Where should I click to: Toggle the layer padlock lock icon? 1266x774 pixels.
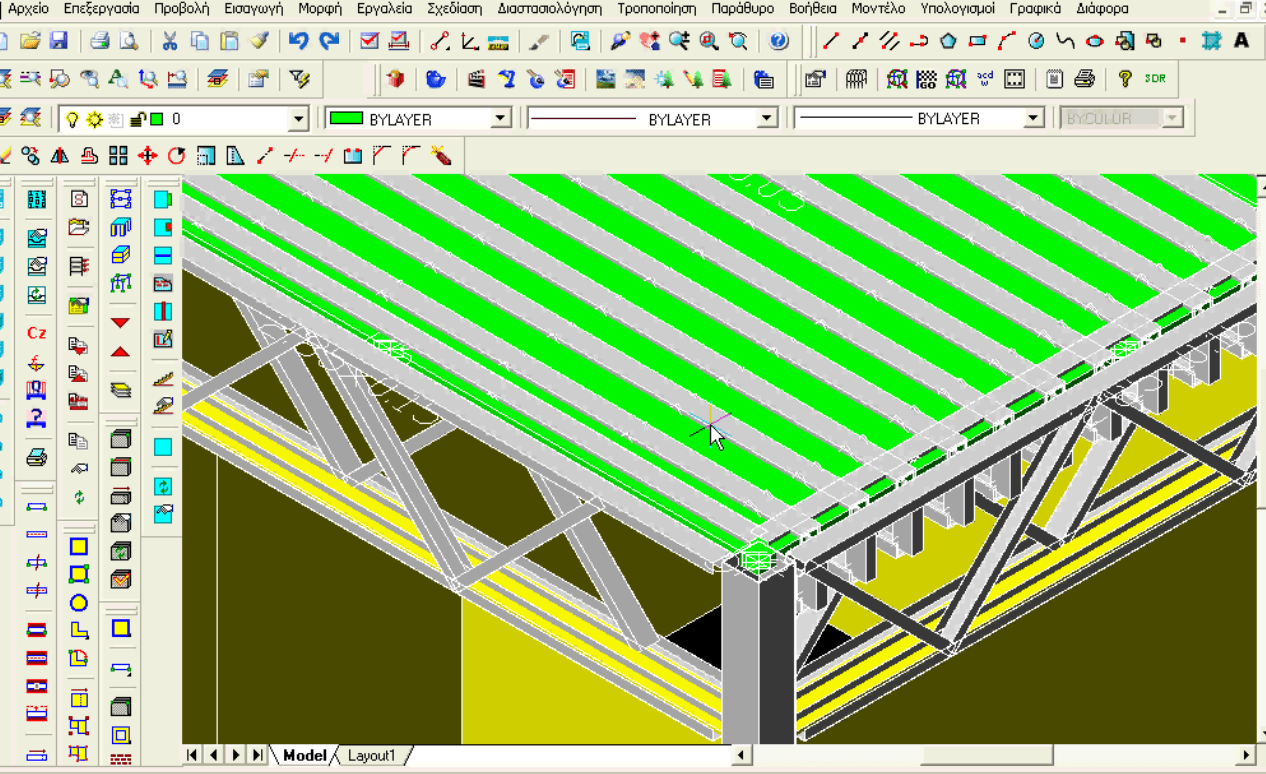point(136,119)
